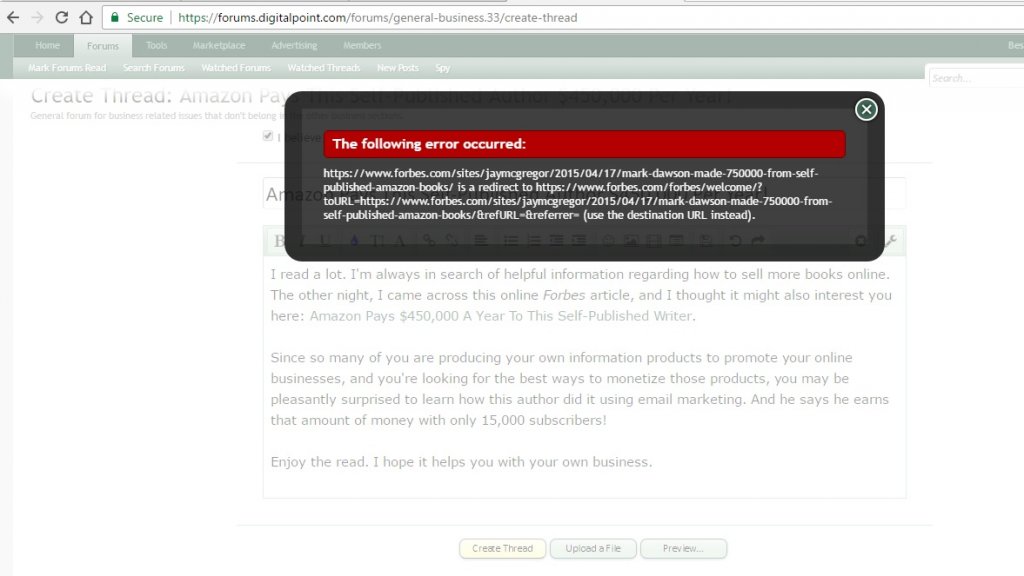Toggle Italic in the editor toolbar

pyautogui.click(x=302, y=241)
